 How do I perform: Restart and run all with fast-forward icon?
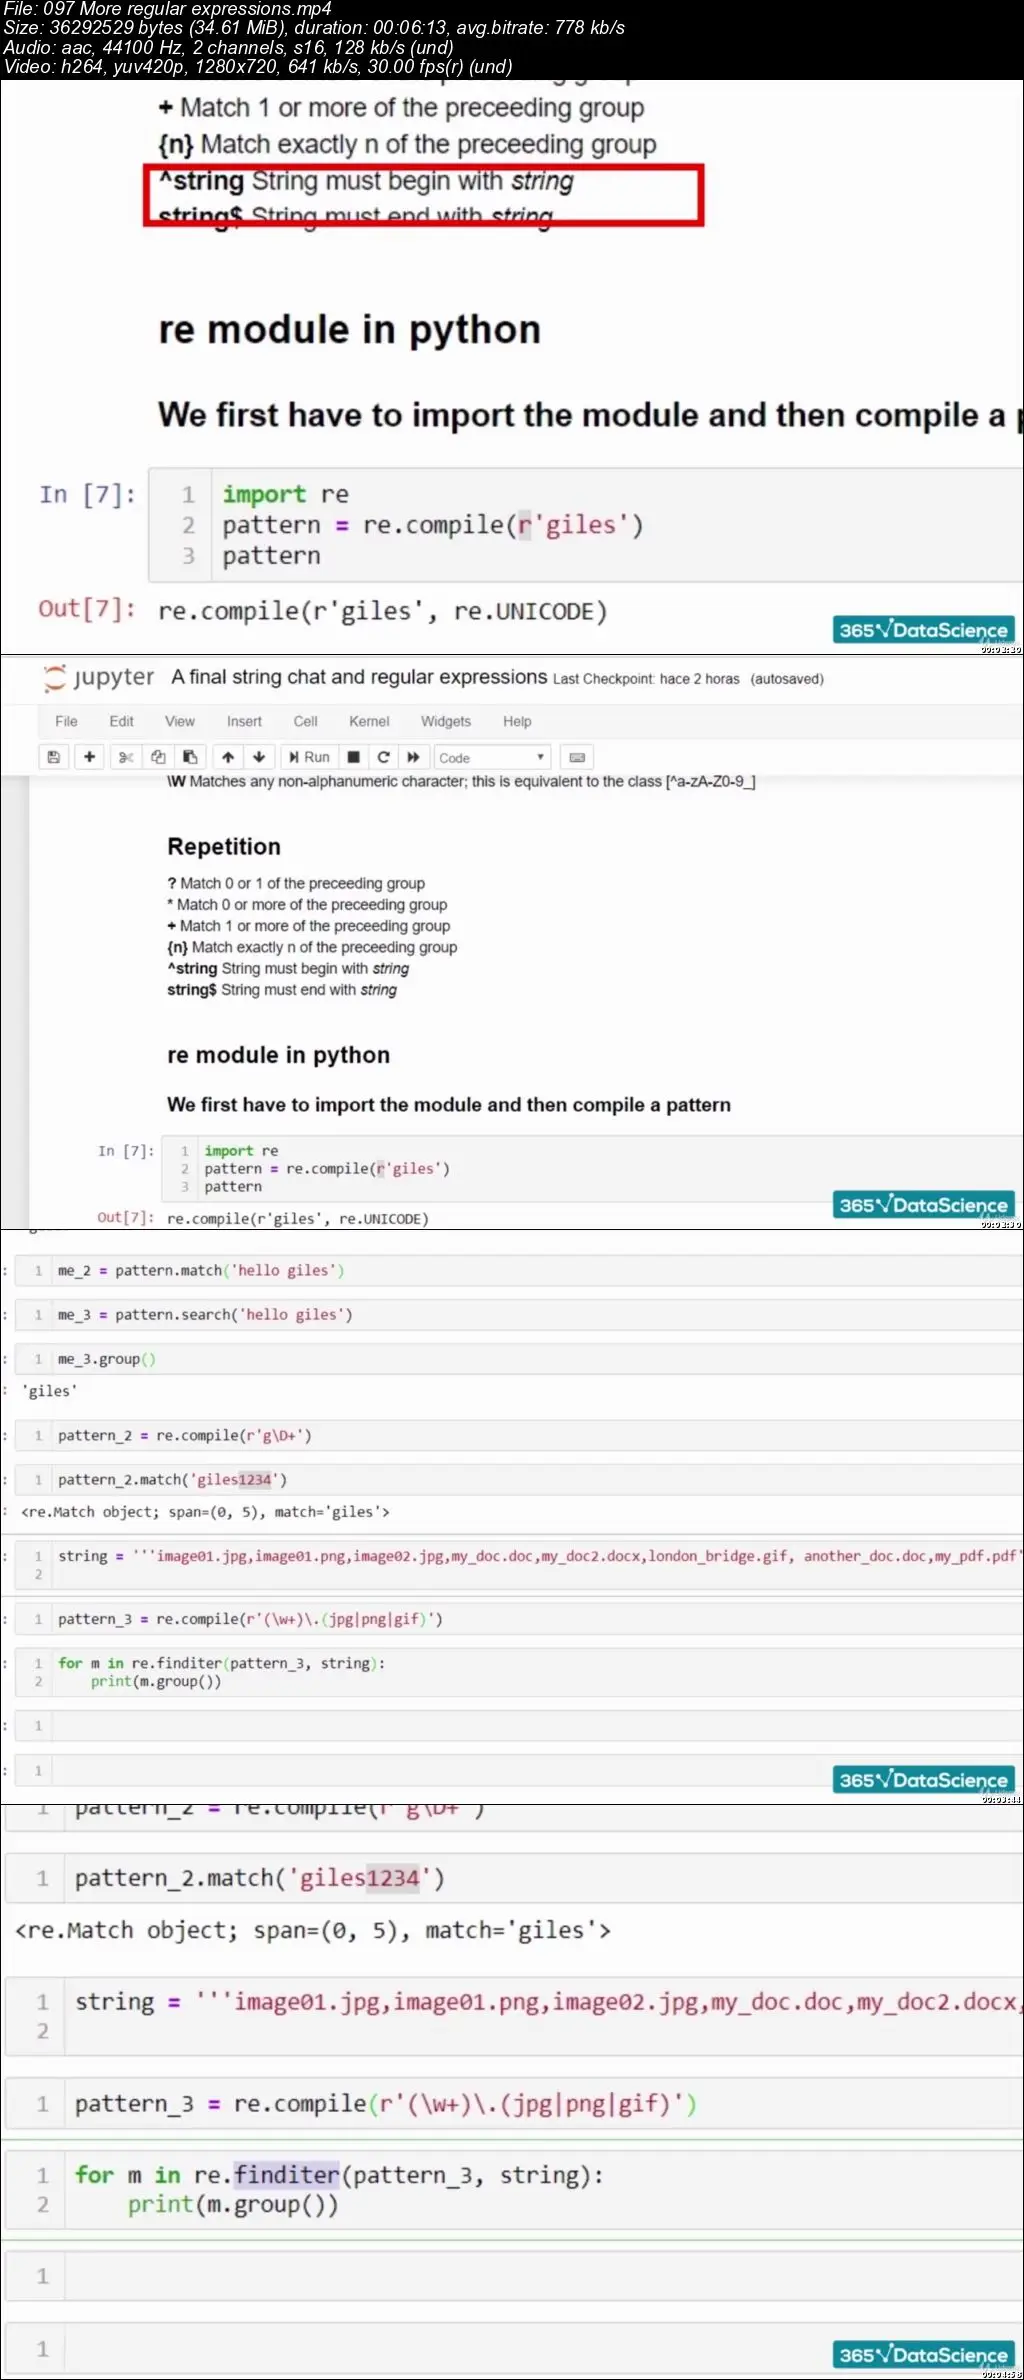(413, 757)
